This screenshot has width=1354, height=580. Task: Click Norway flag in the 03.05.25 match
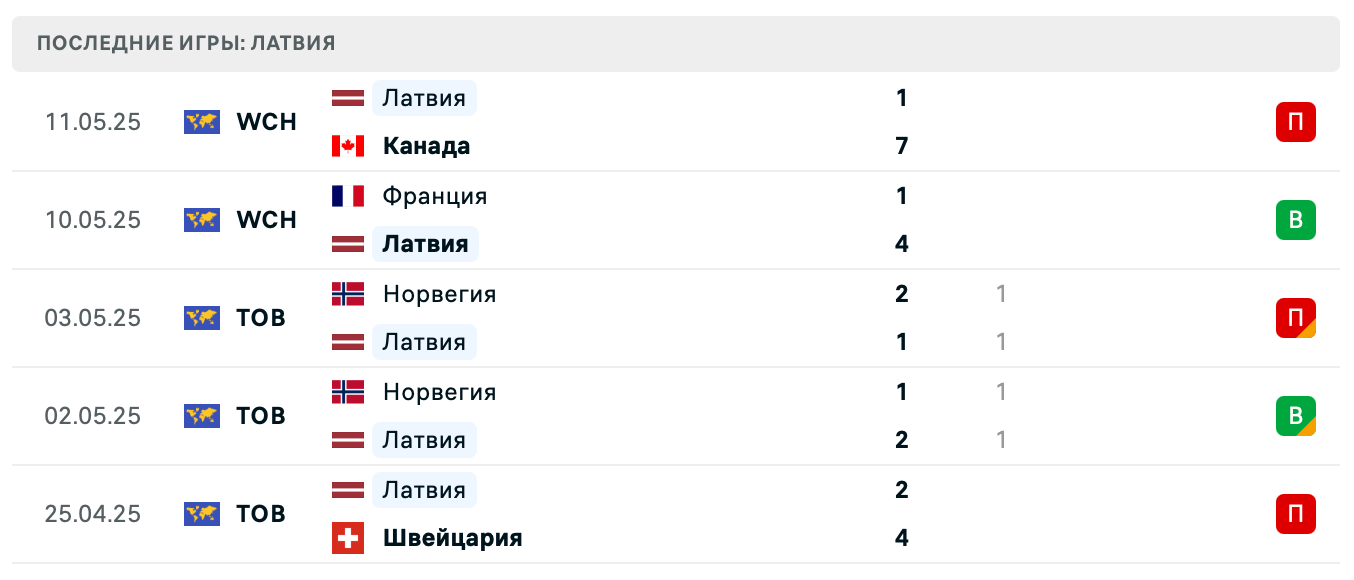click(348, 294)
